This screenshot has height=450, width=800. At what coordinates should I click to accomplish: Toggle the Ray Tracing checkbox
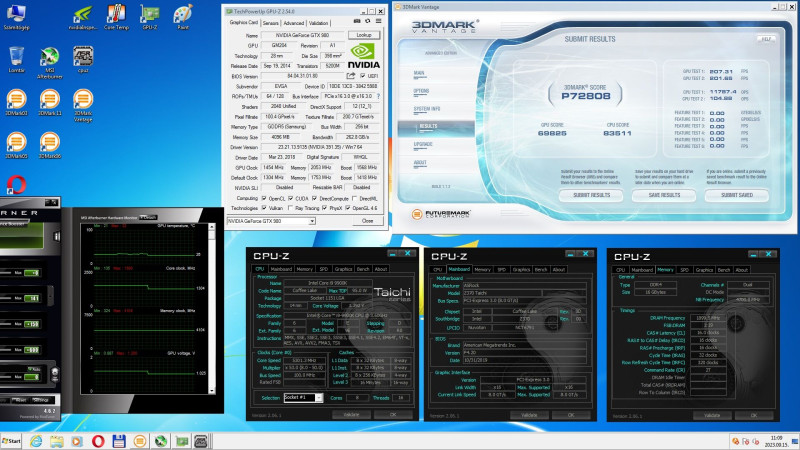290,208
